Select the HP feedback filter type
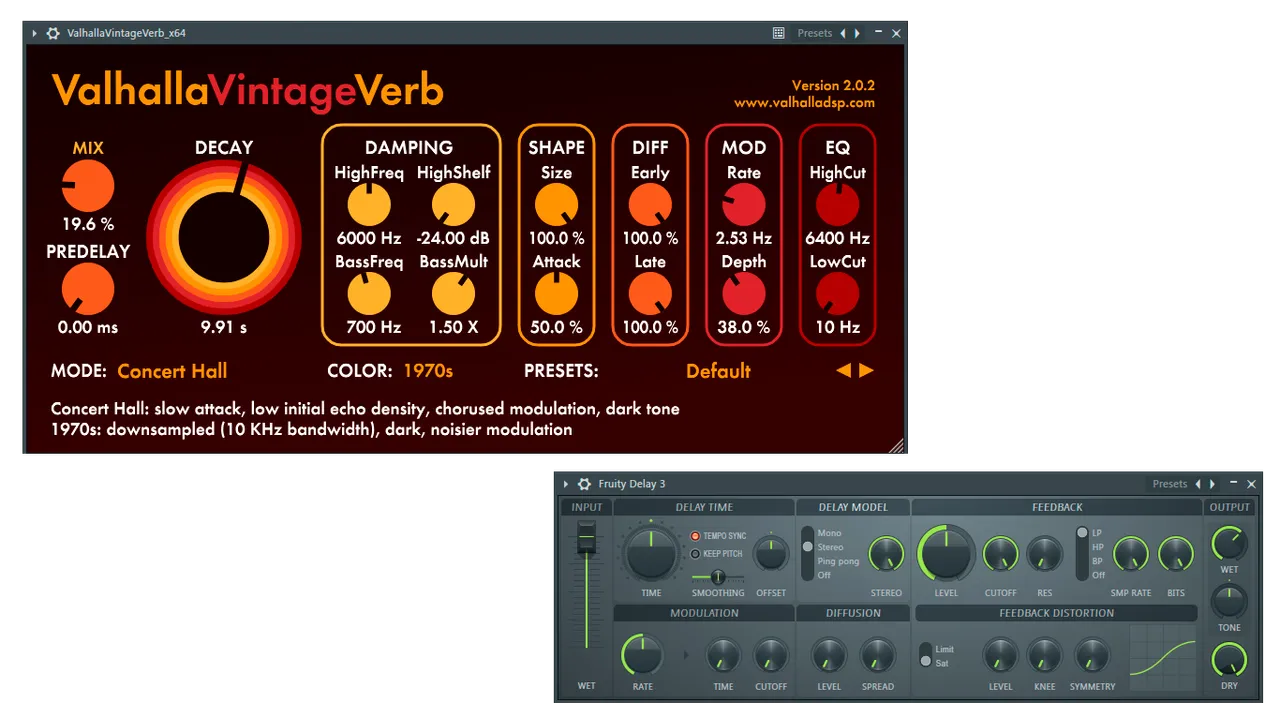Image resolution: width=1280 pixels, height=720 pixels. click(x=1097, y=547)
